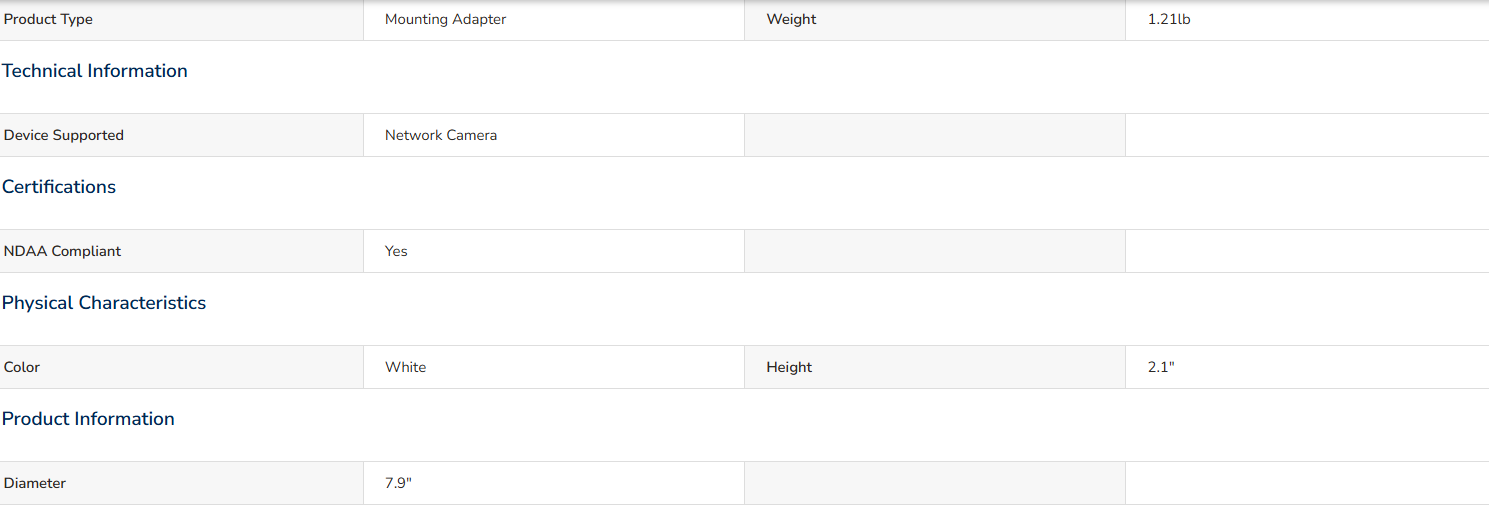This screenshot has width=1489, height=506.
Task: Select the Network Camera value
Action: pos(441,135)
